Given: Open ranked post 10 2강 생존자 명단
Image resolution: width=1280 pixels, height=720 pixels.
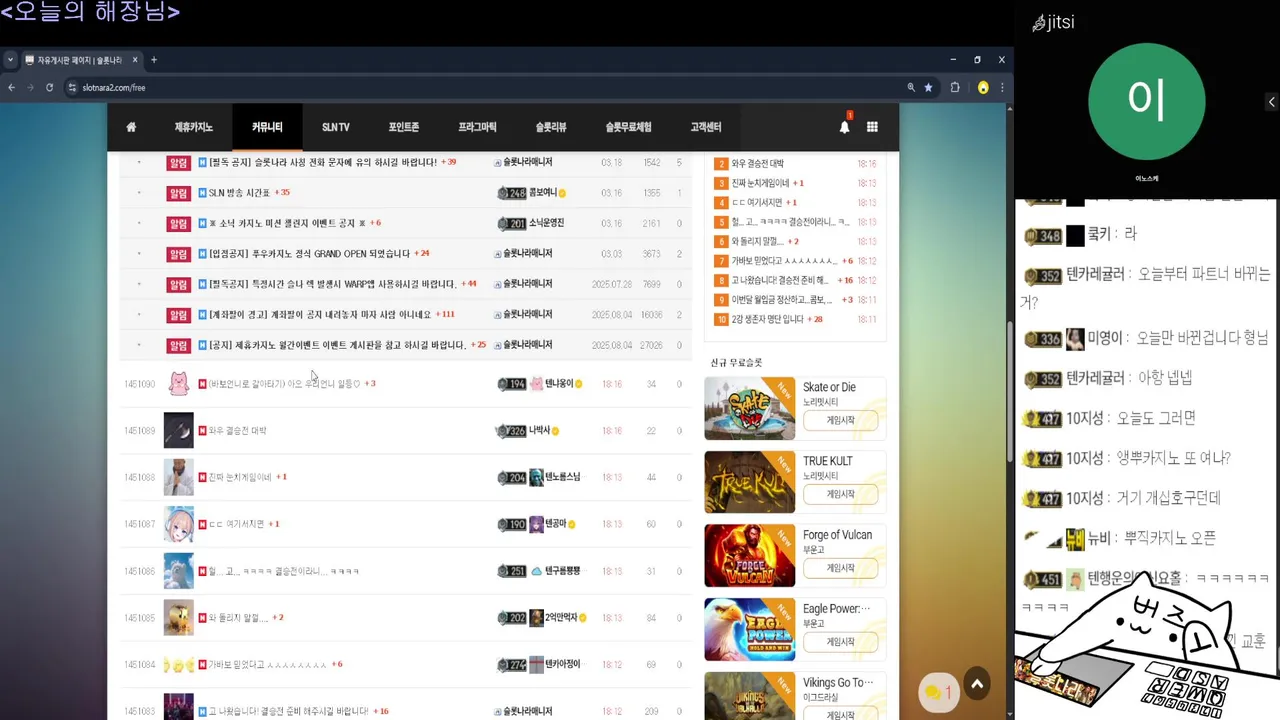Looking at the screenshot, I should [x=768, y=320].
